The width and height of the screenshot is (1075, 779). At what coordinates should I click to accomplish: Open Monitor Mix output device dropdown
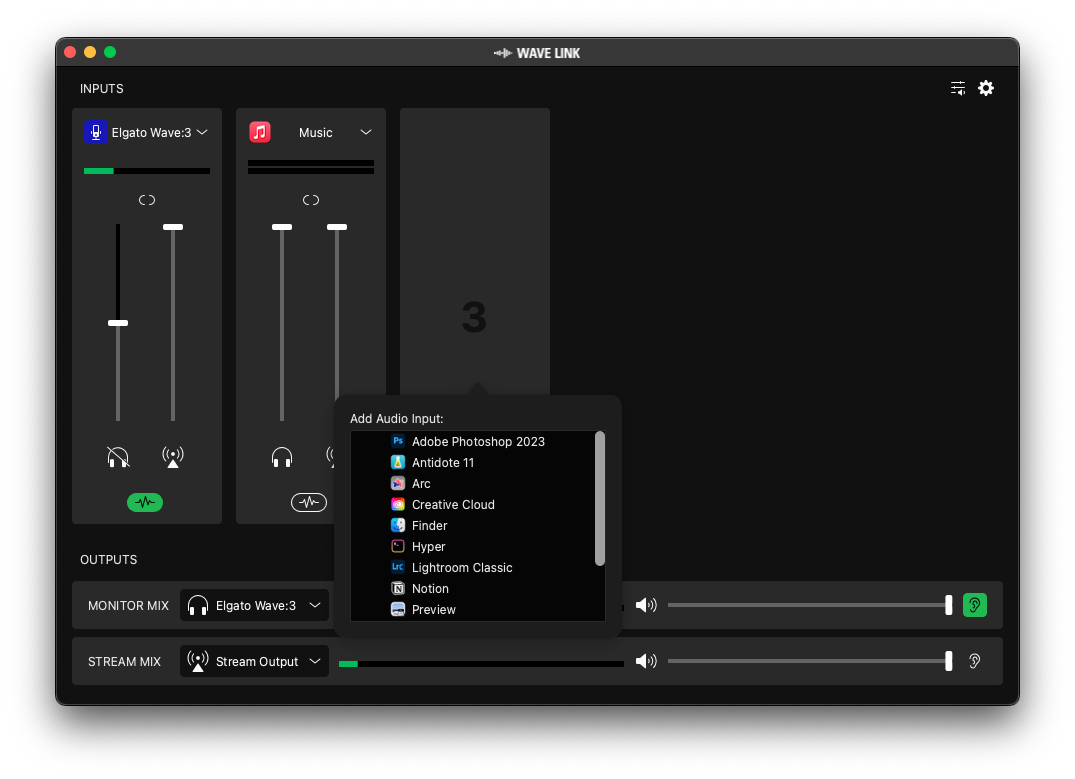coord(254,606)
